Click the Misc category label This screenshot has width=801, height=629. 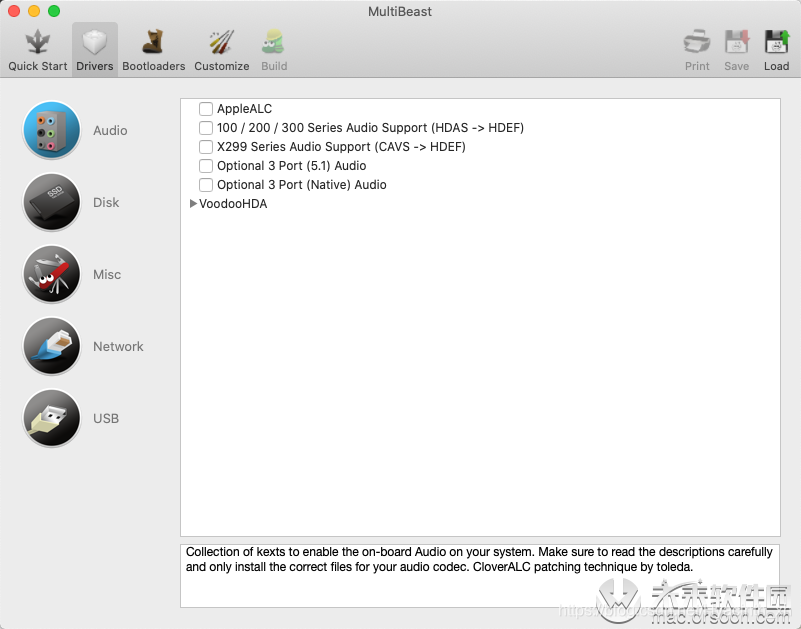click(x=107, y=274)
